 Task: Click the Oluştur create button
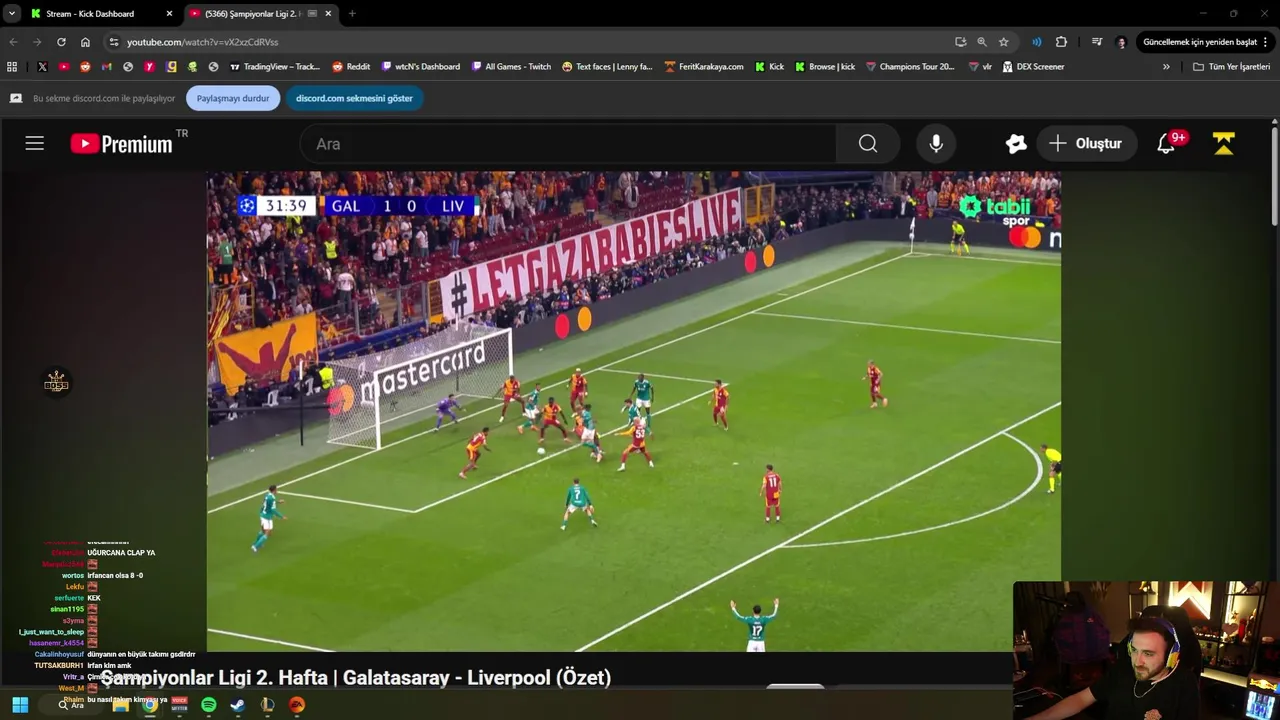1086,143
